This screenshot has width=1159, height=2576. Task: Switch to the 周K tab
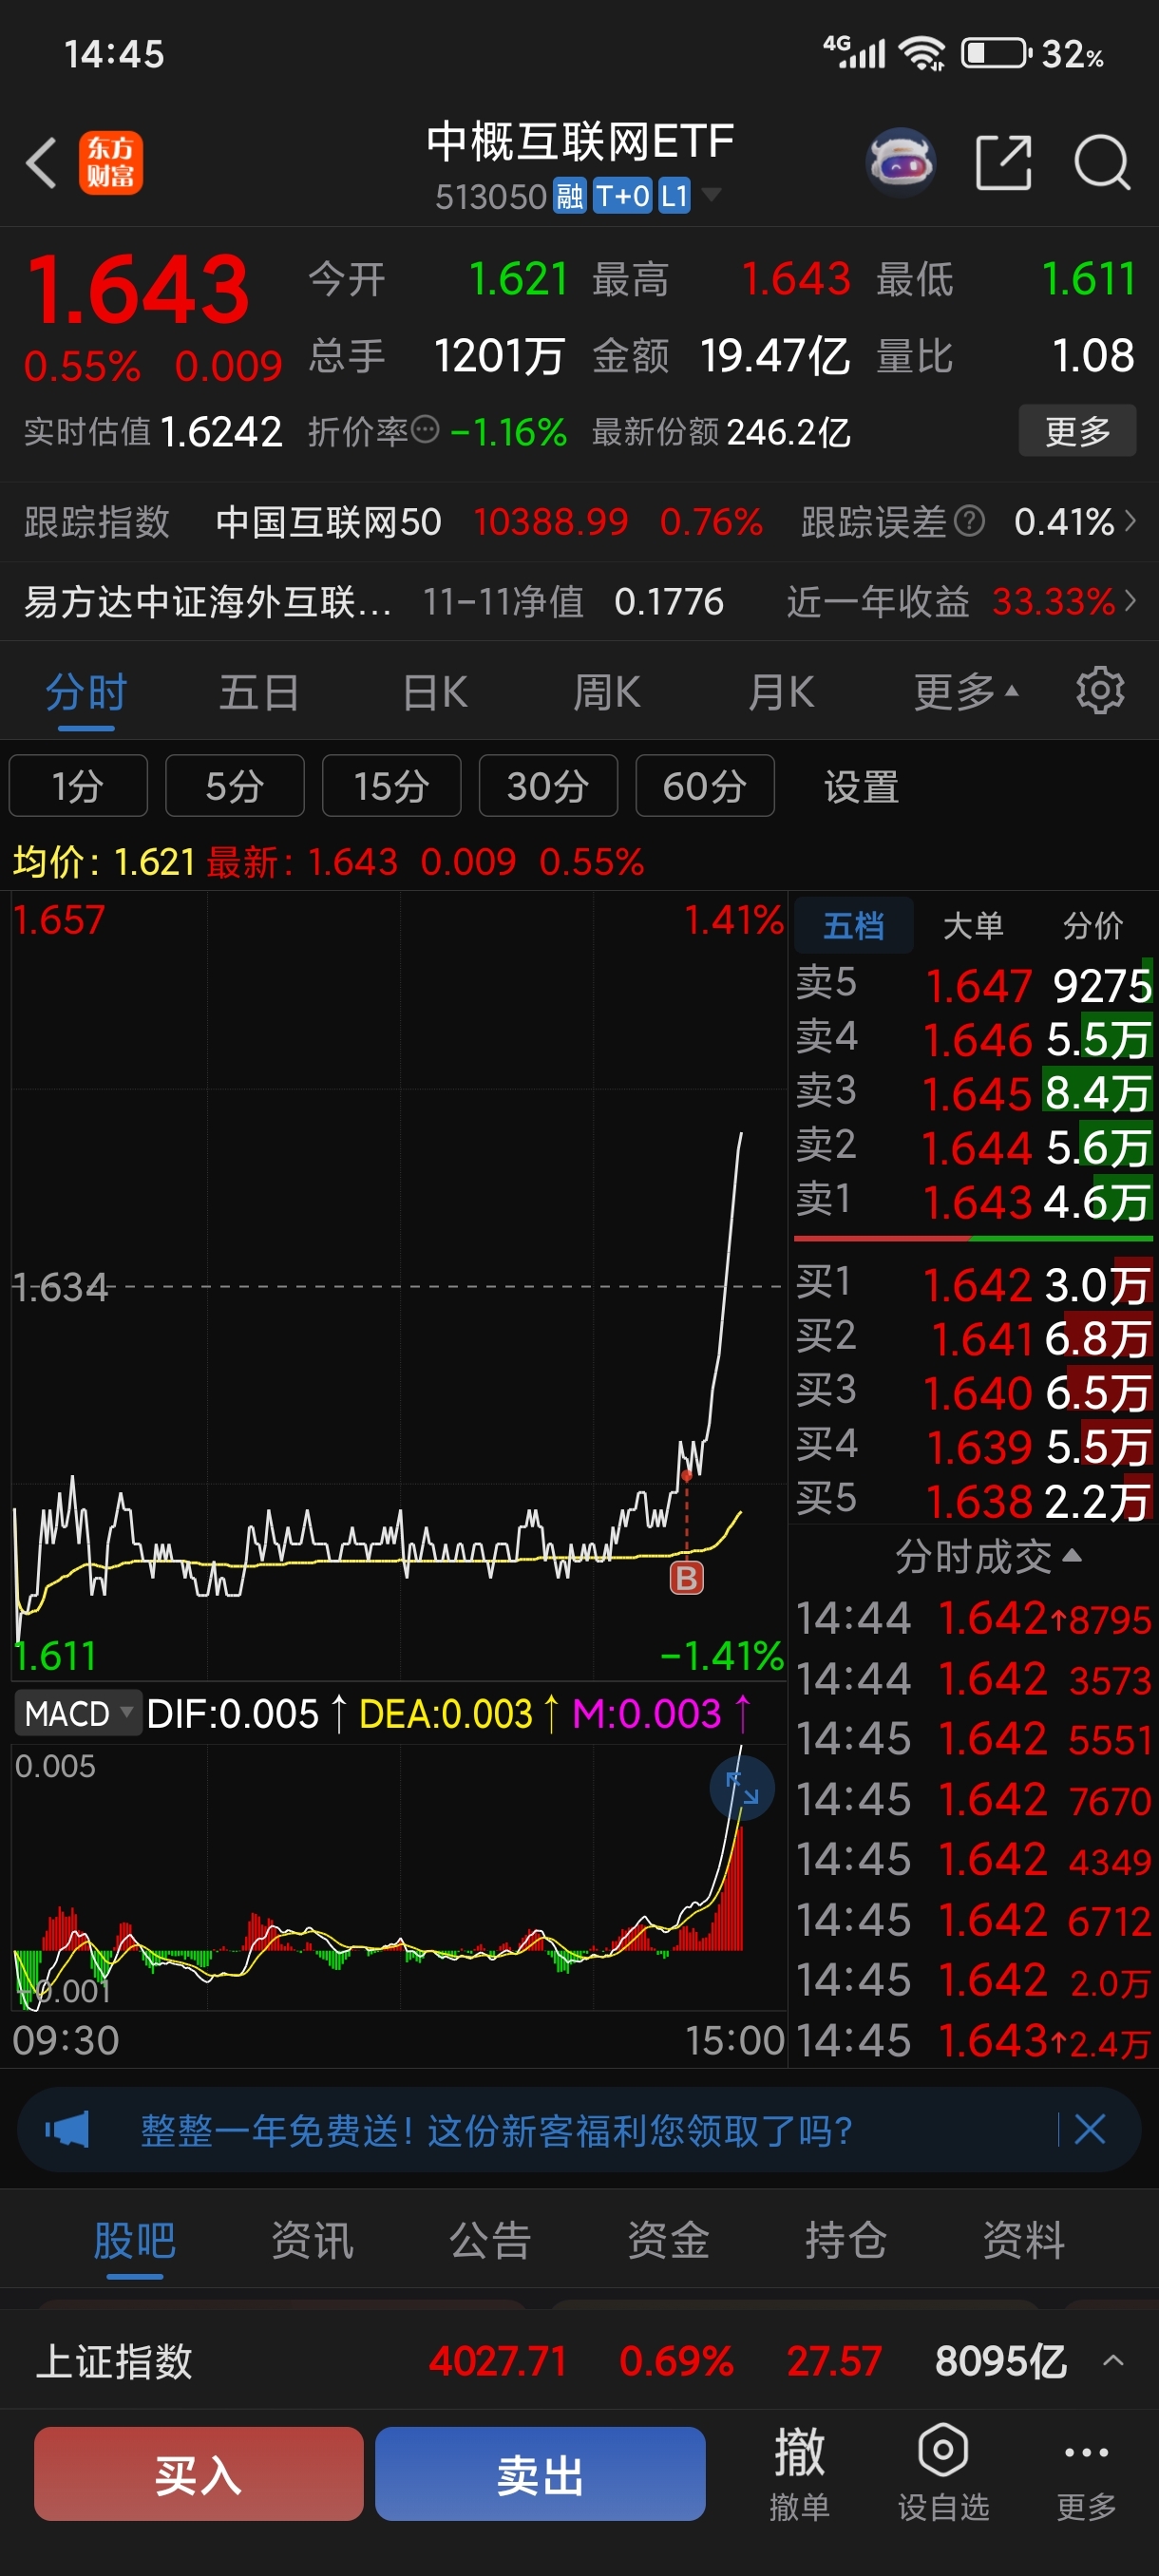click(607, 692)
